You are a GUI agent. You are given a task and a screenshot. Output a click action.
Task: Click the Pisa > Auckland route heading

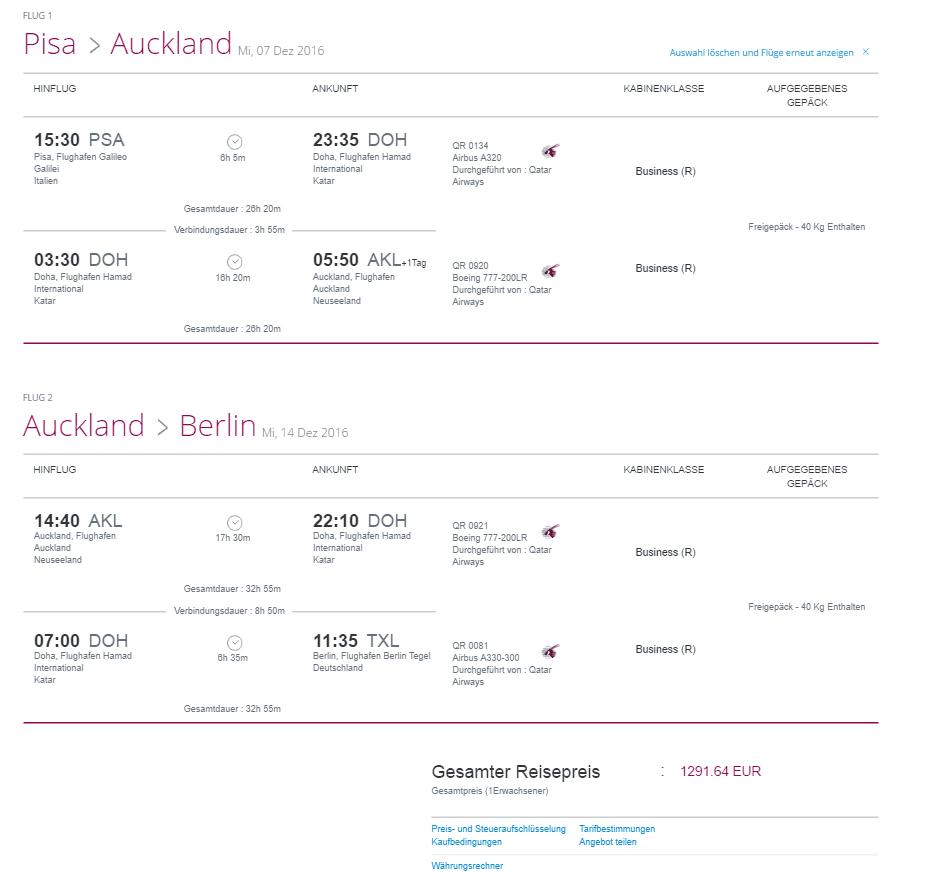click(127, 43)
